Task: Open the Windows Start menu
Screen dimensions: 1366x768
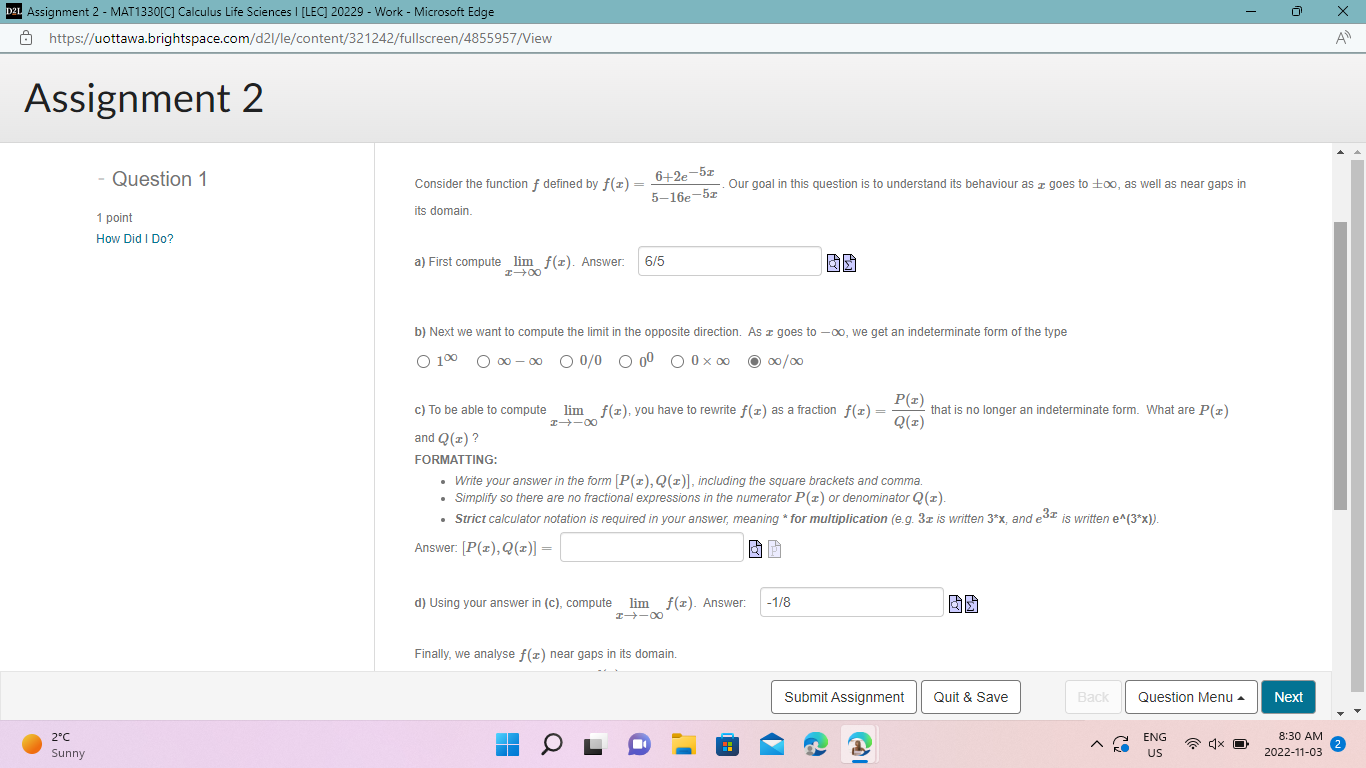Action: click(x=507, y=744)
